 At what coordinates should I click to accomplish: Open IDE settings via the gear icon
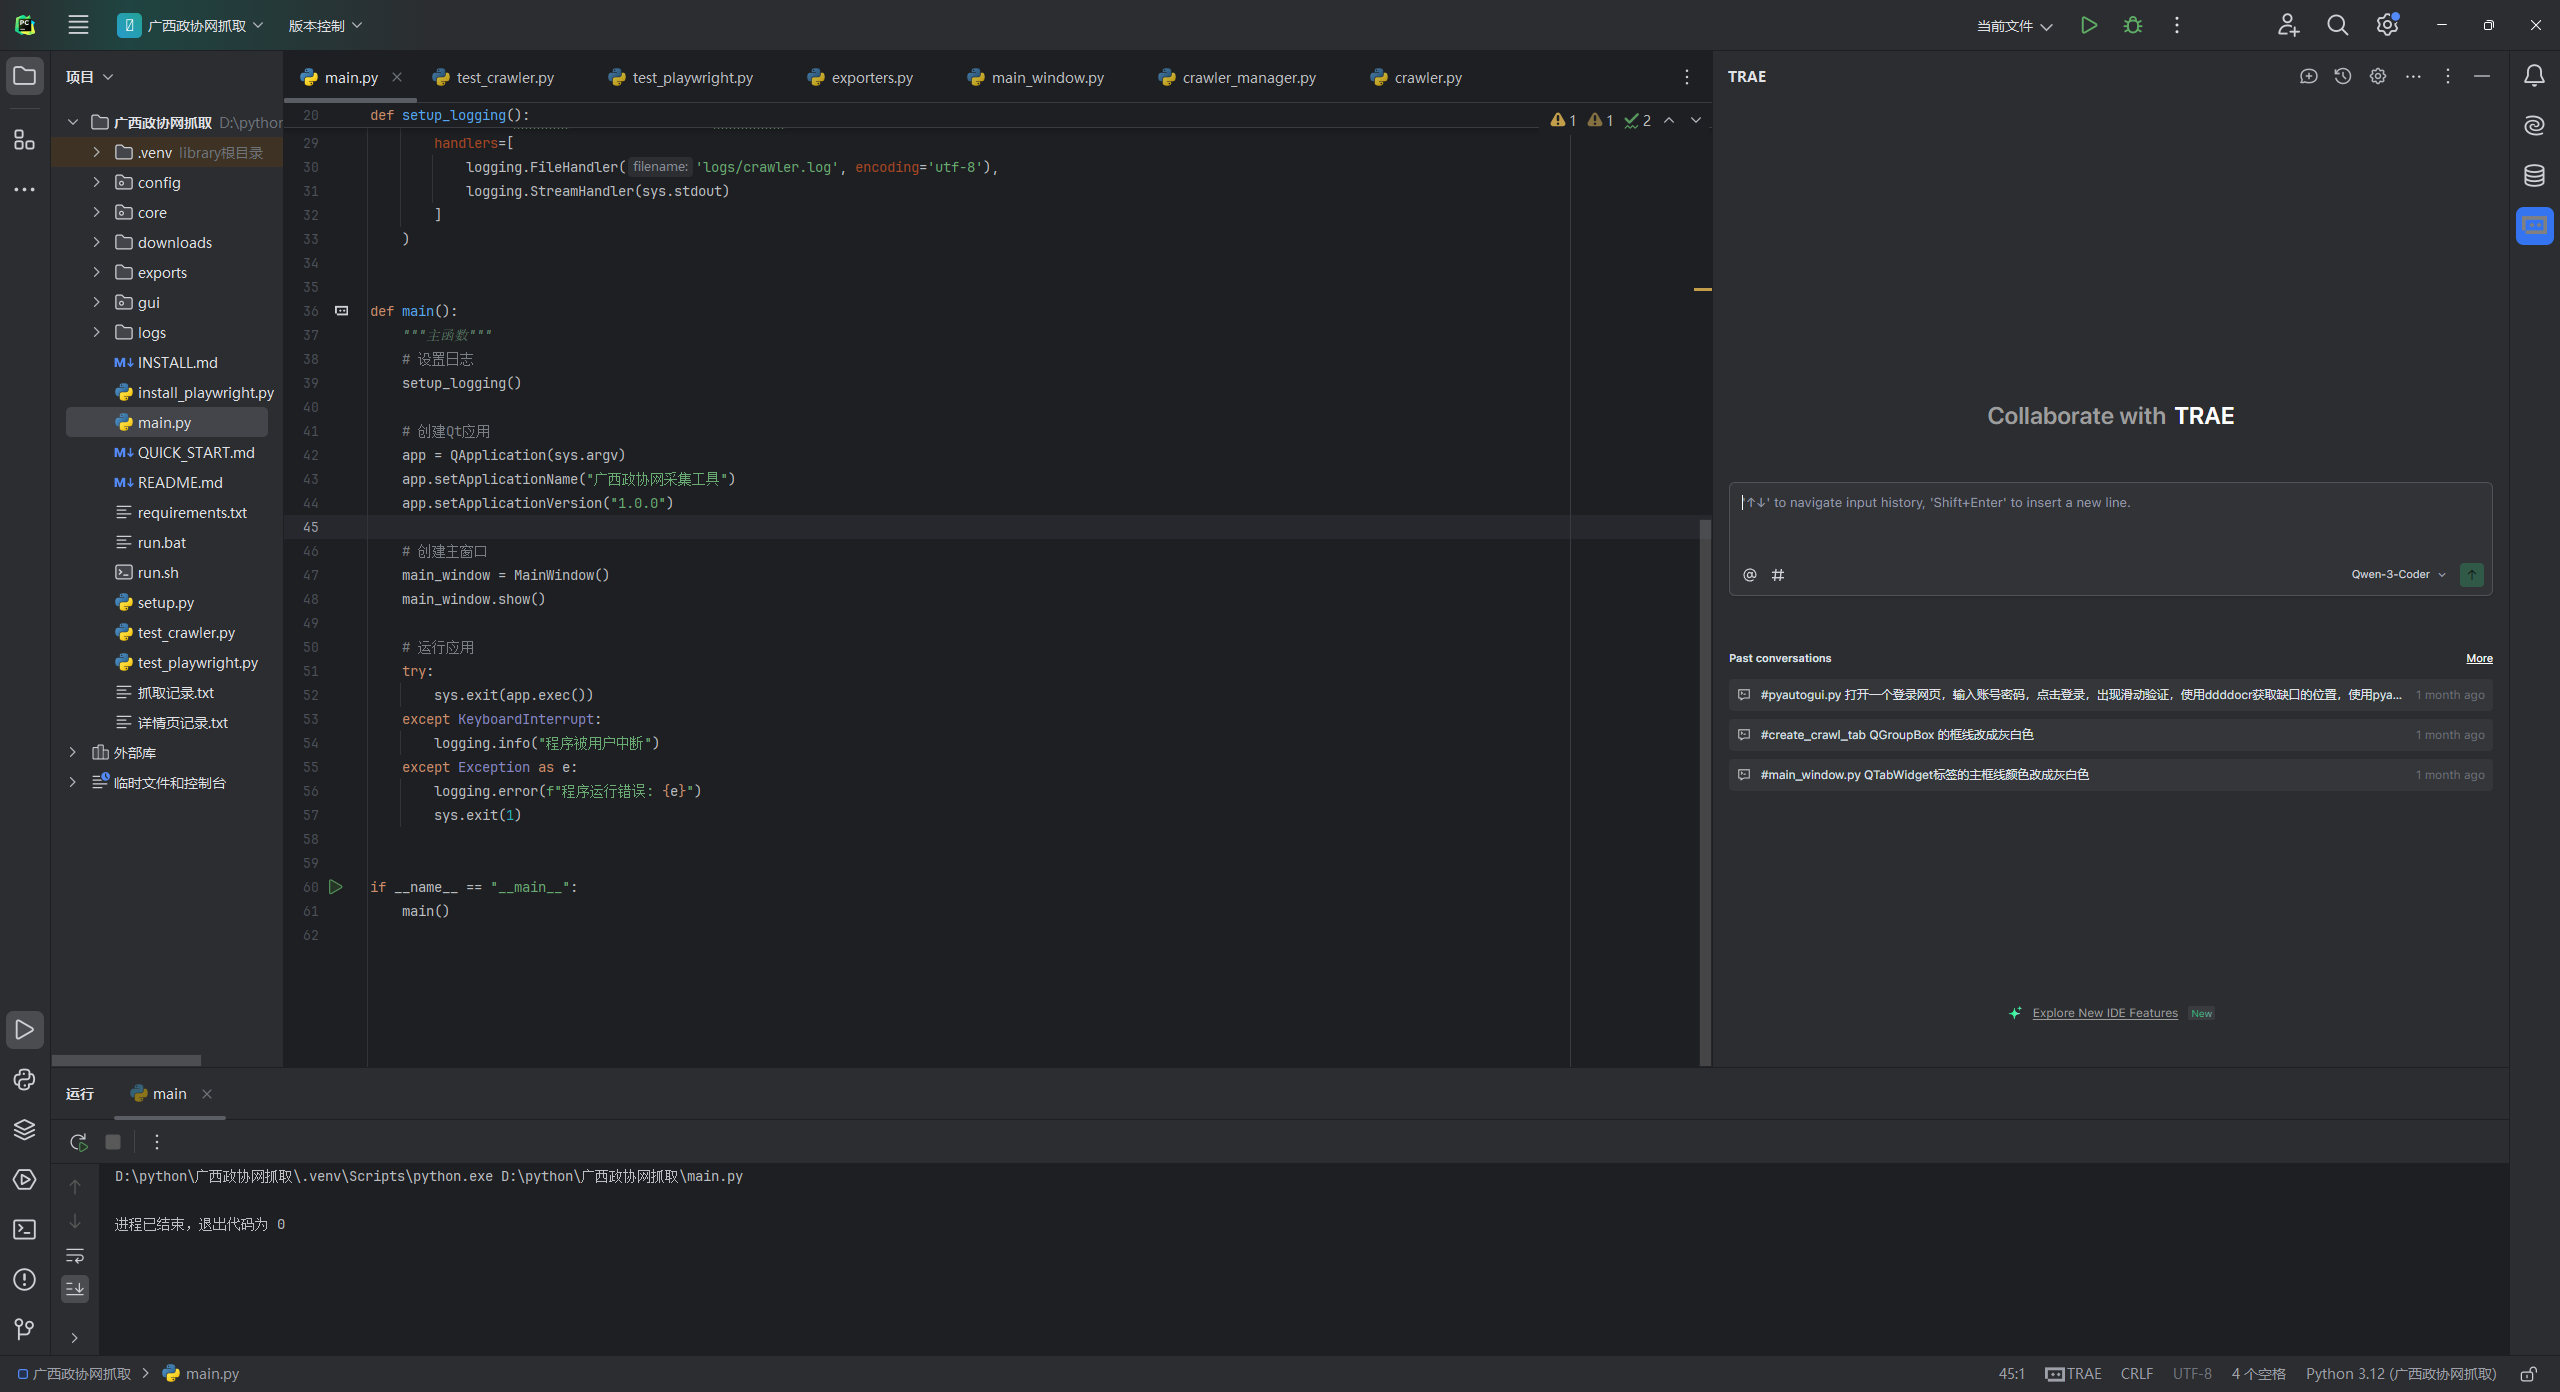(2387, 25)
